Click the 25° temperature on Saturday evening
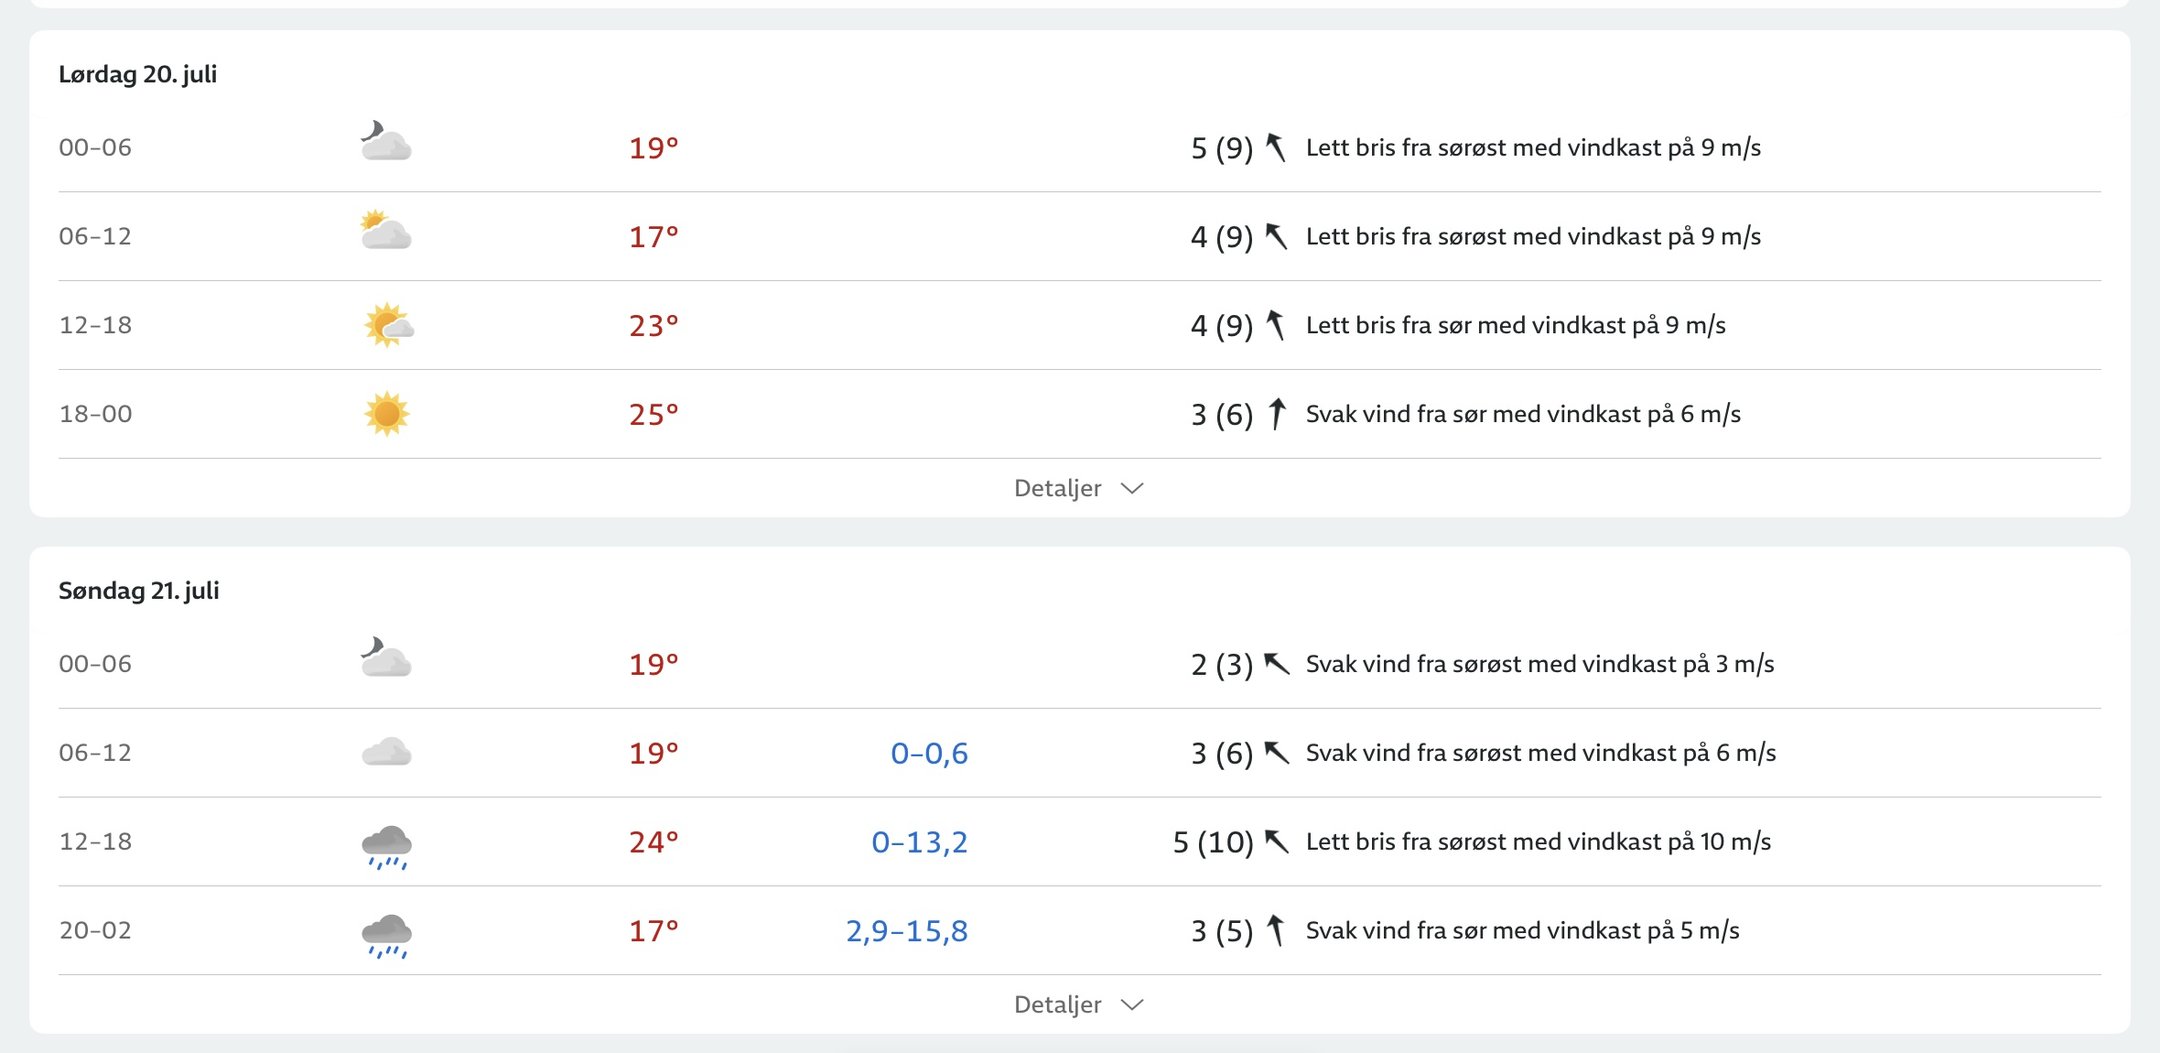 pyautogui.click(x=653, y=414)
